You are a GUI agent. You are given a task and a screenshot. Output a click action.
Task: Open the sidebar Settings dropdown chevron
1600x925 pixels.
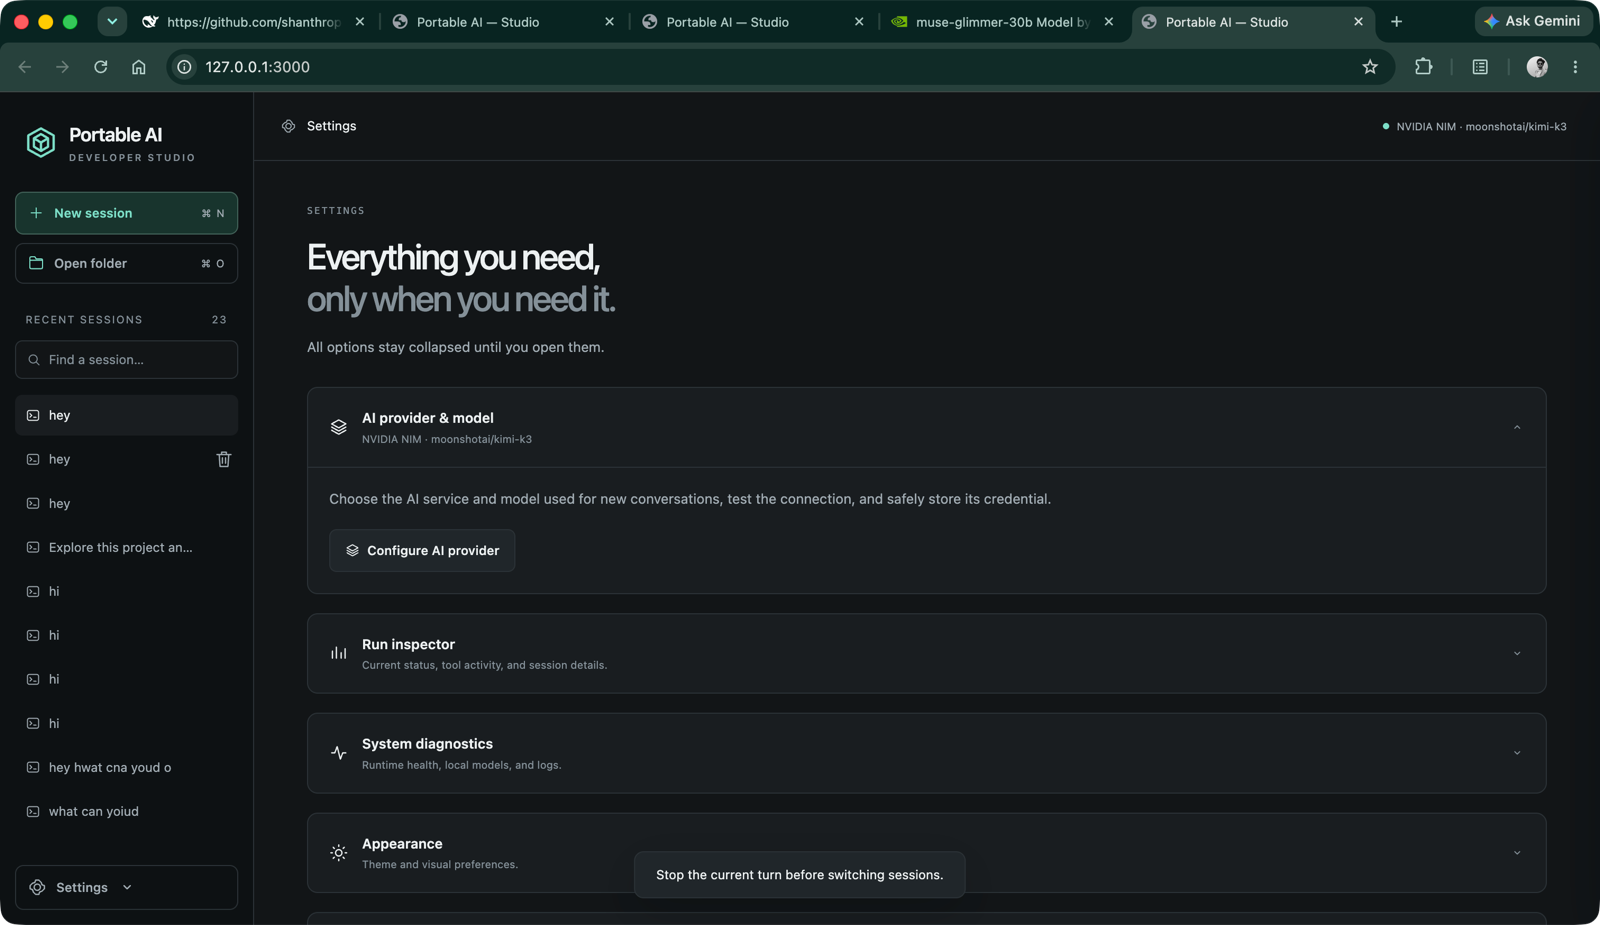point(127,888)
